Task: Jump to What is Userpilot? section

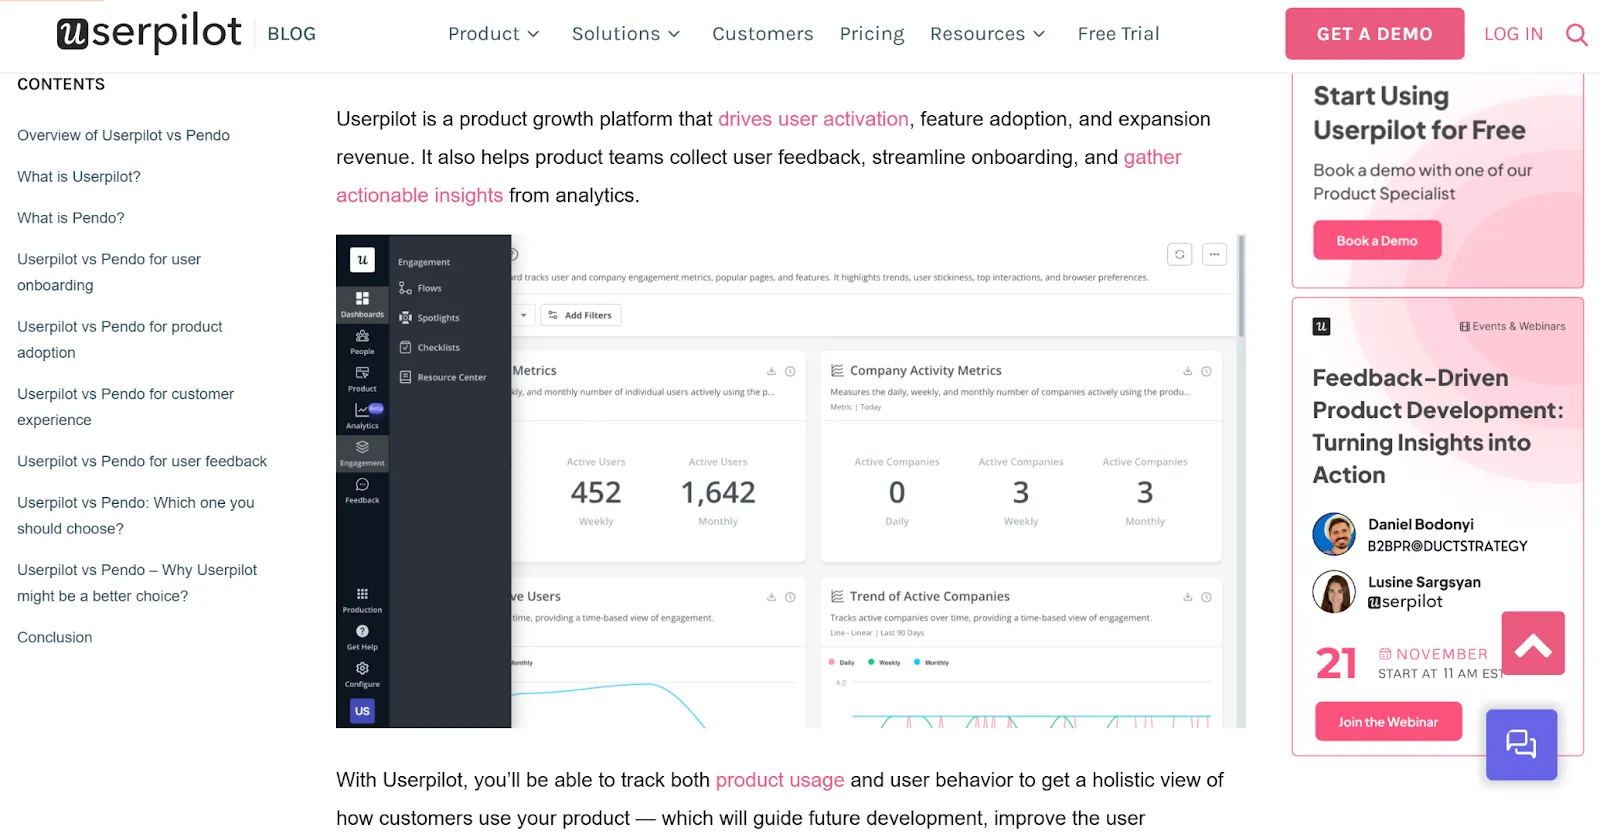Action: click(x=79, y=176)
